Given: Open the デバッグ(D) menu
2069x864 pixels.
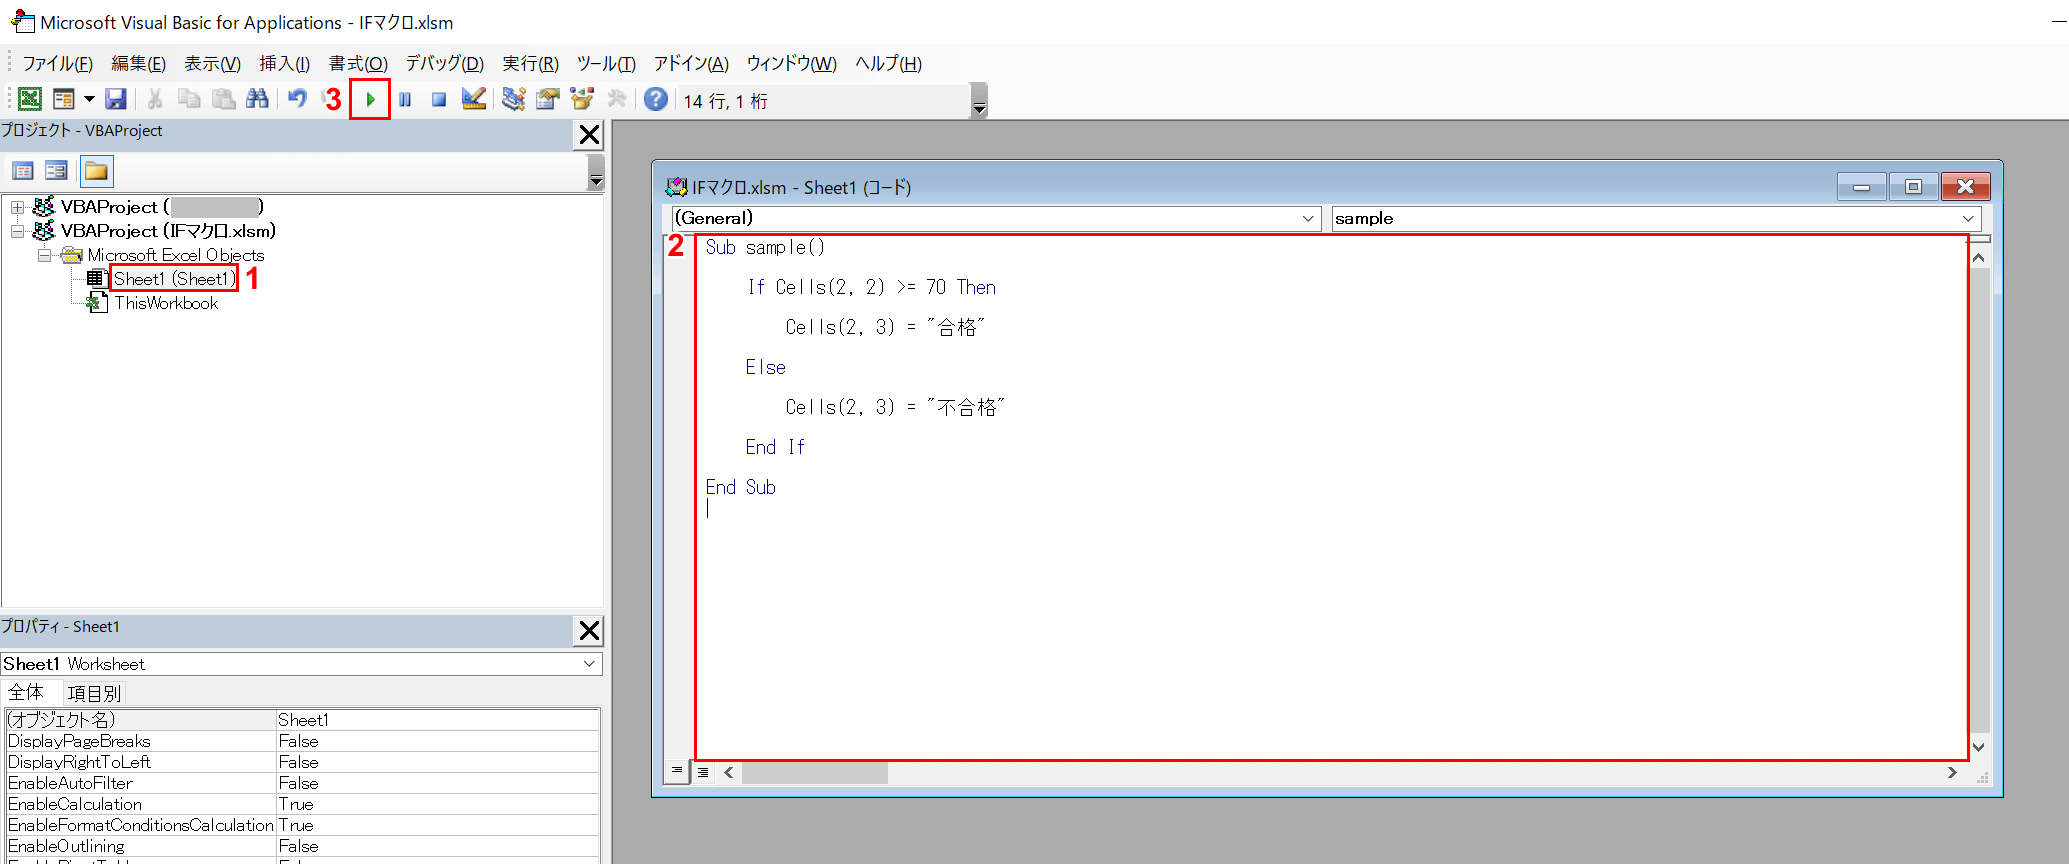Looking at the screenshot, I should [x=444, y=64].
